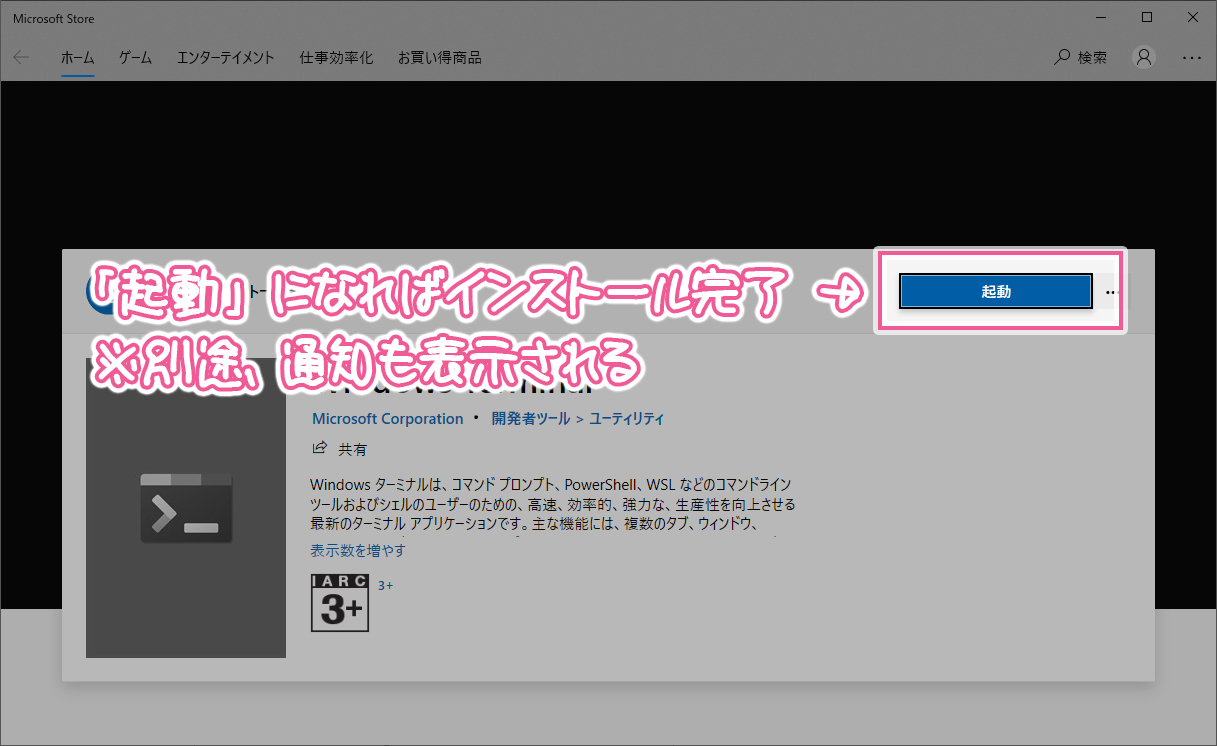Viewport: 1217px width, 746px height.
Task: Close the Microsoft Store window
Action: (x=1193, y=17)
